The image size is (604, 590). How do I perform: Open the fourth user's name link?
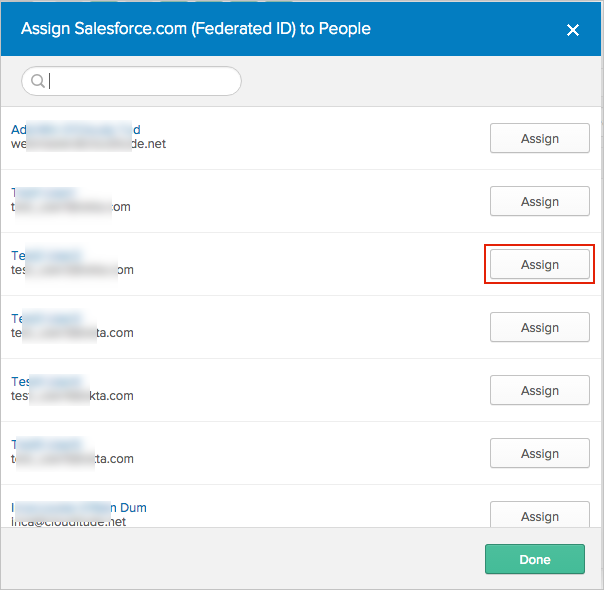tap(45, 318)
